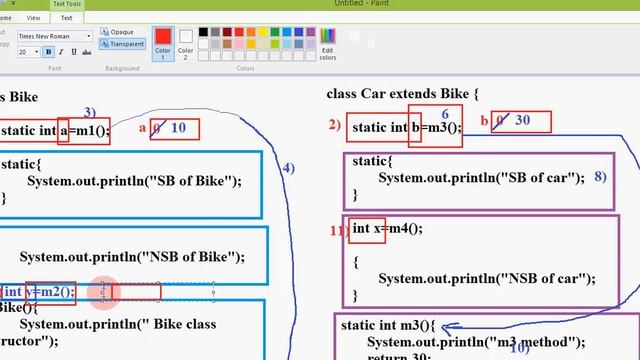Click the "class Car extends Bike {" canvas text

[x=402, y=94]
